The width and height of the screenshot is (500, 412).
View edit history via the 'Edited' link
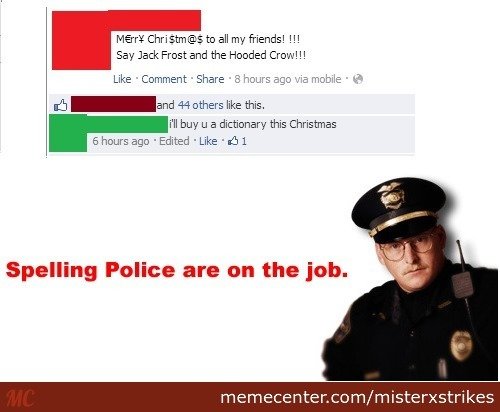174,141
